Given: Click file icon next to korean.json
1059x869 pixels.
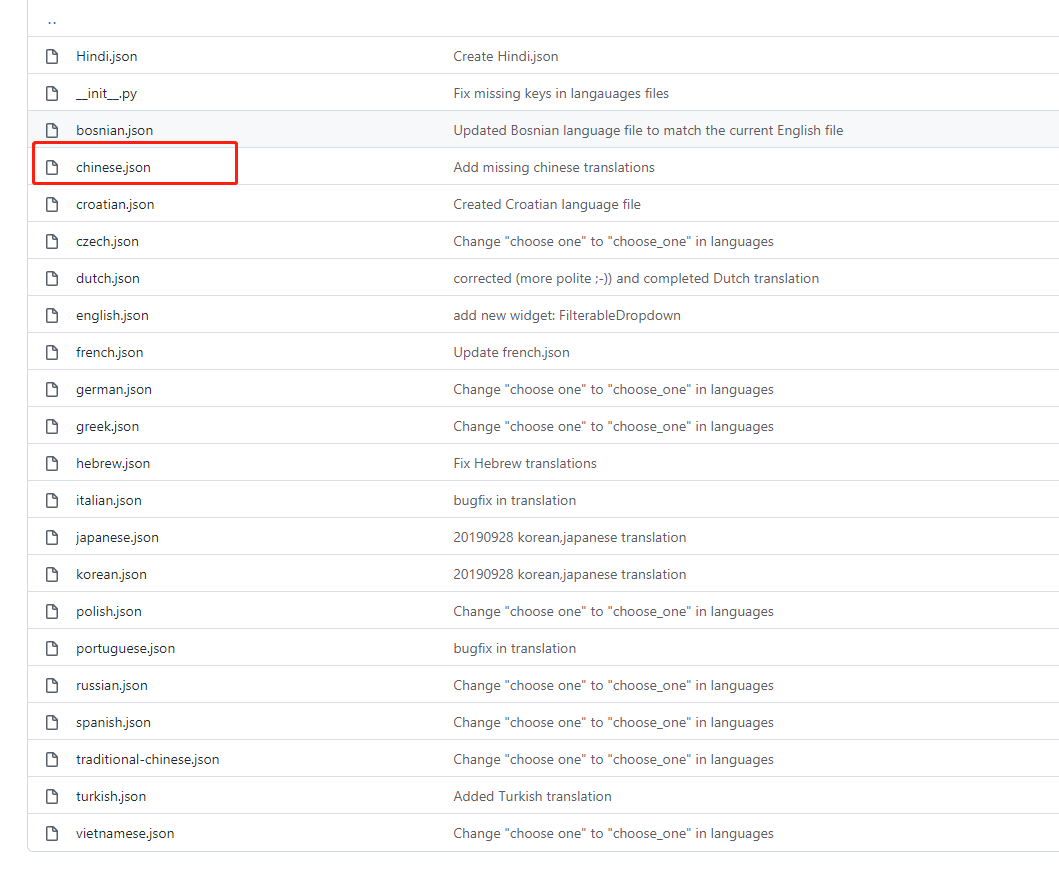Looking at the screenshot, I should [x=52, y=575].
